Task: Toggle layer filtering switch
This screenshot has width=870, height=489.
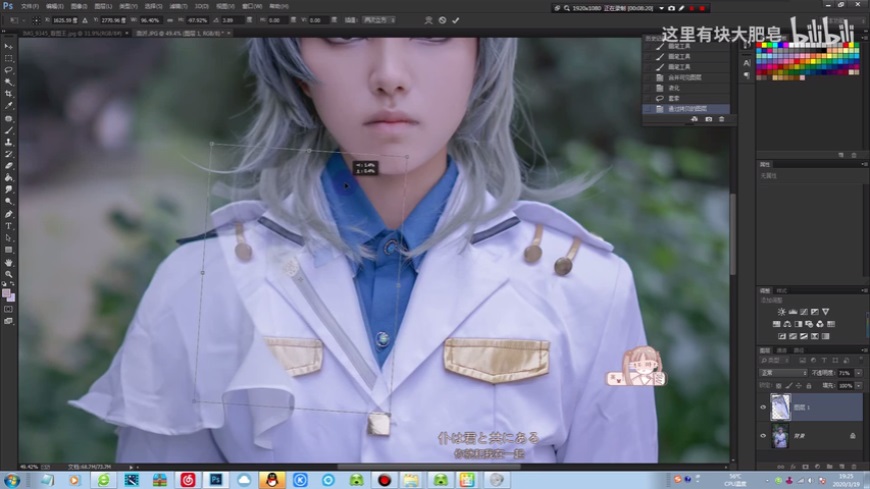Action: click(861, 361)
